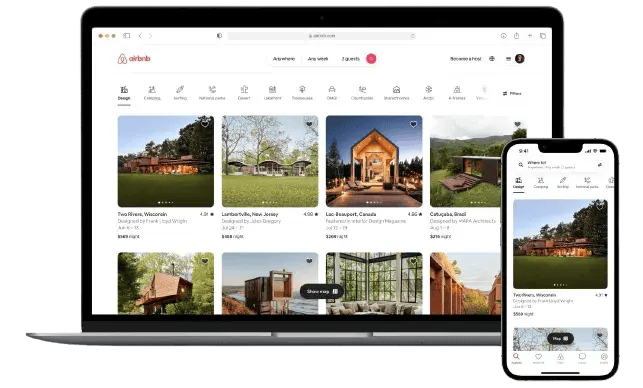Click the Catuçaba, Brazil listing title

(448, 214)
